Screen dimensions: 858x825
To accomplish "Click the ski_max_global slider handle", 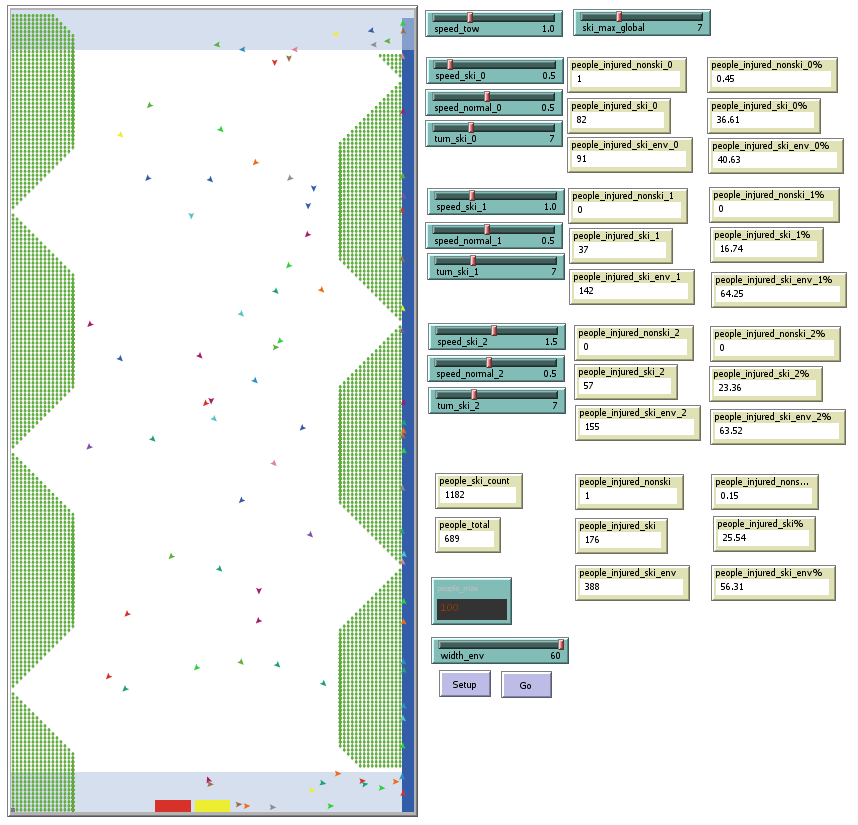I will (x=619, y=16).
